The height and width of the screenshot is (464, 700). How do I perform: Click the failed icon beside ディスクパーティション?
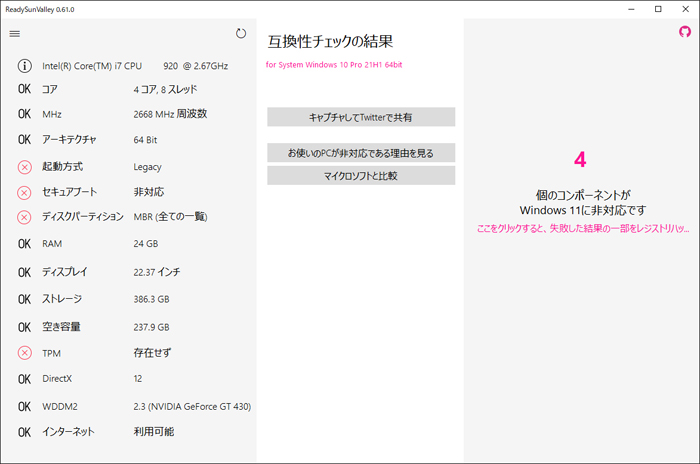tap(25, 217)
